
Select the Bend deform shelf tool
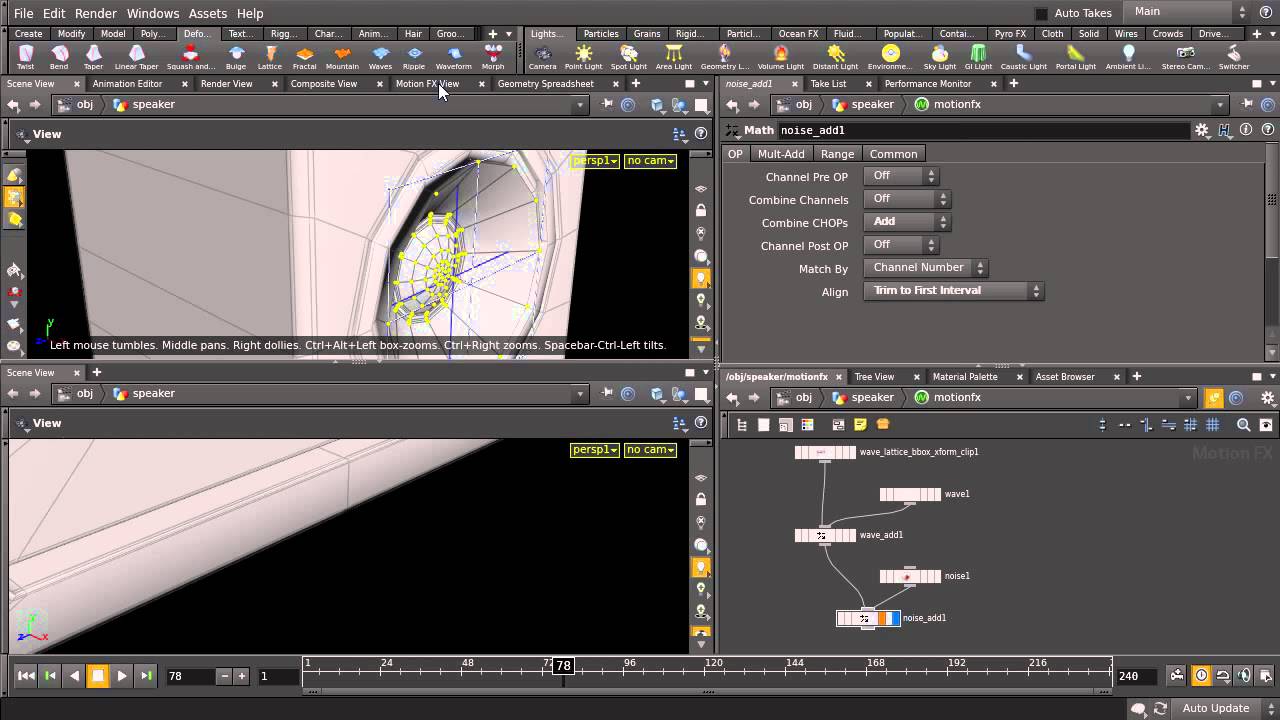pyautogui.click(x=59, y=57)
